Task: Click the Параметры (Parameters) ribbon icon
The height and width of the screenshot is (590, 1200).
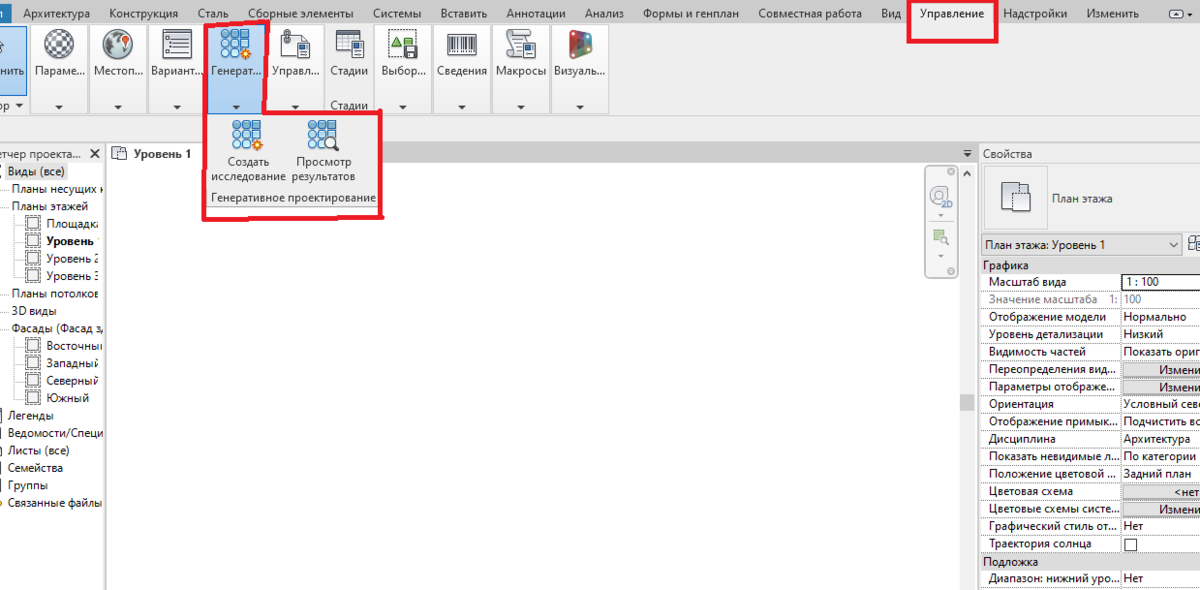Action: coord(59,46)
